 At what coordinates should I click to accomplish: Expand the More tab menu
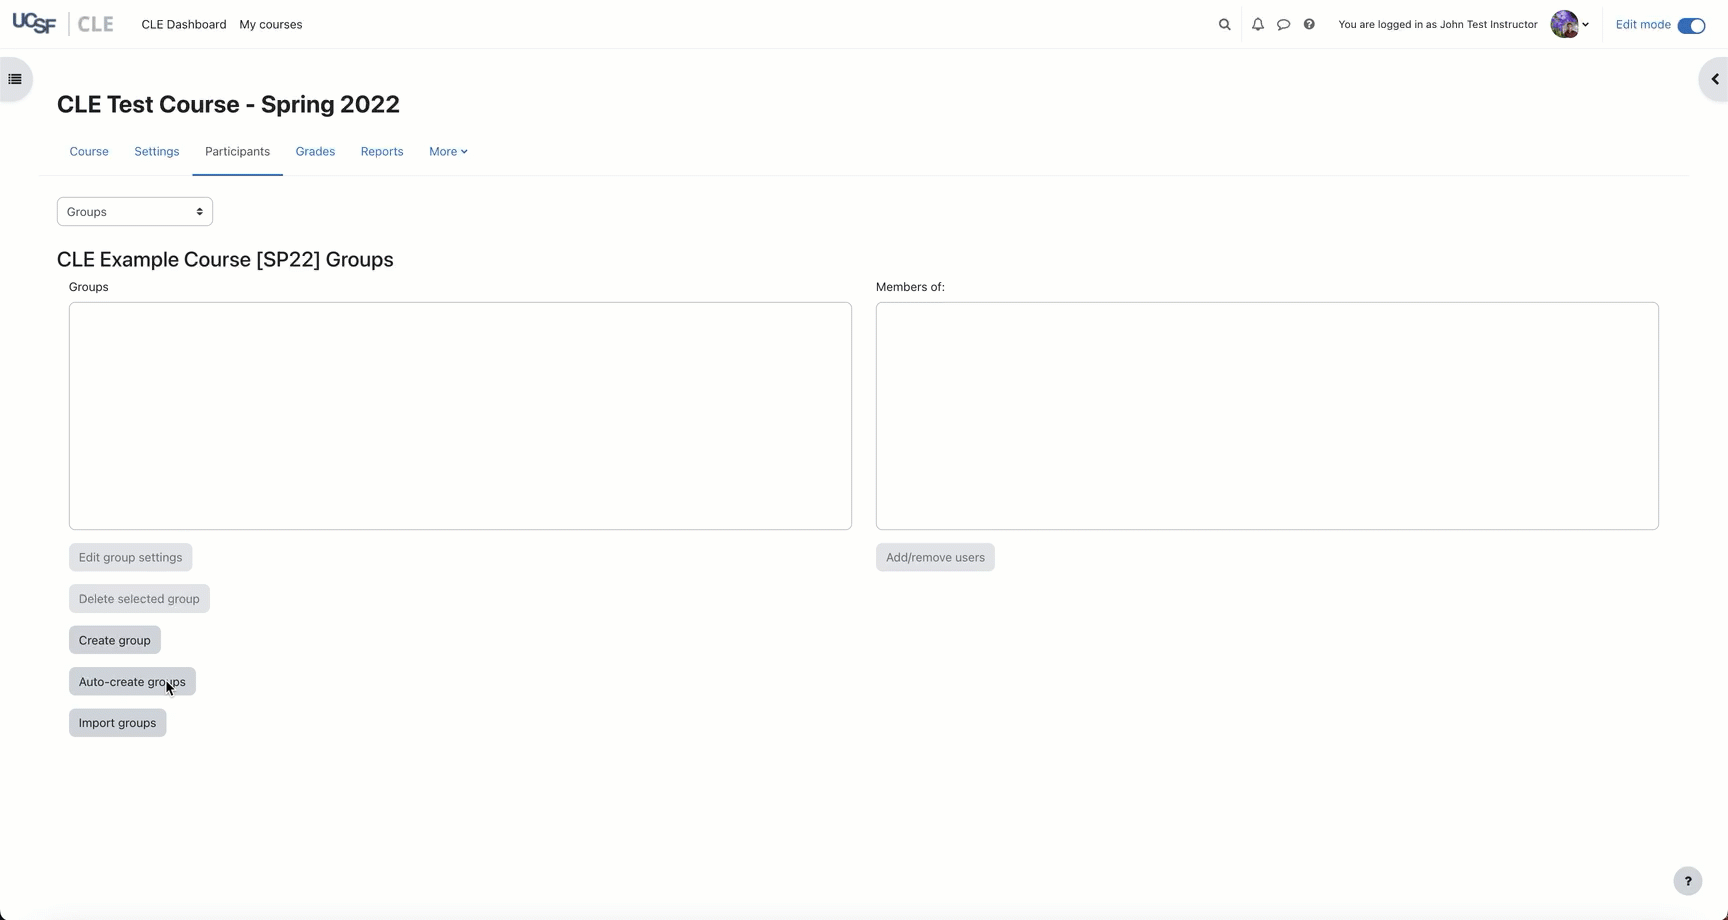[448, 152]
